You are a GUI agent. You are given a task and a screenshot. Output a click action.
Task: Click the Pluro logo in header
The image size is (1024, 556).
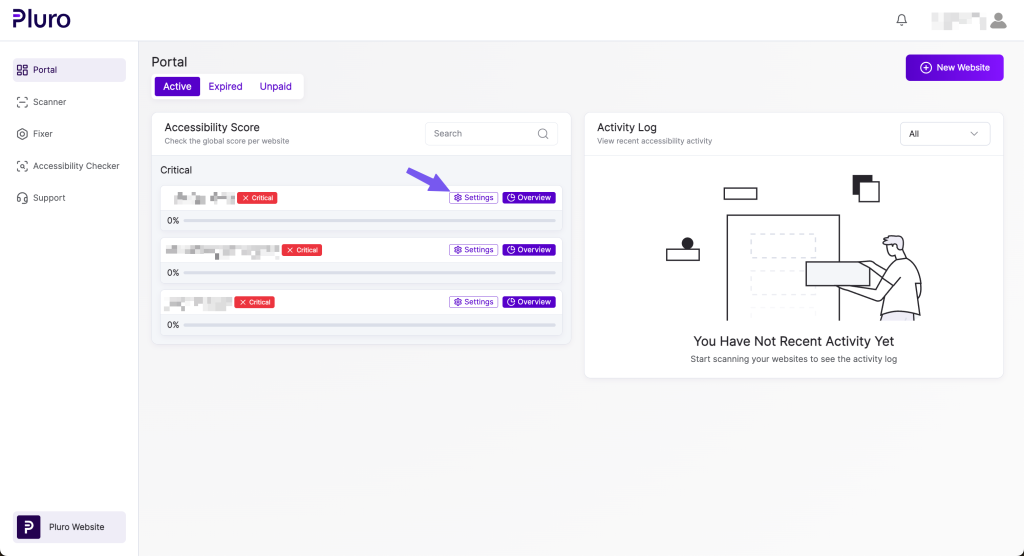[x=41, y=18]
